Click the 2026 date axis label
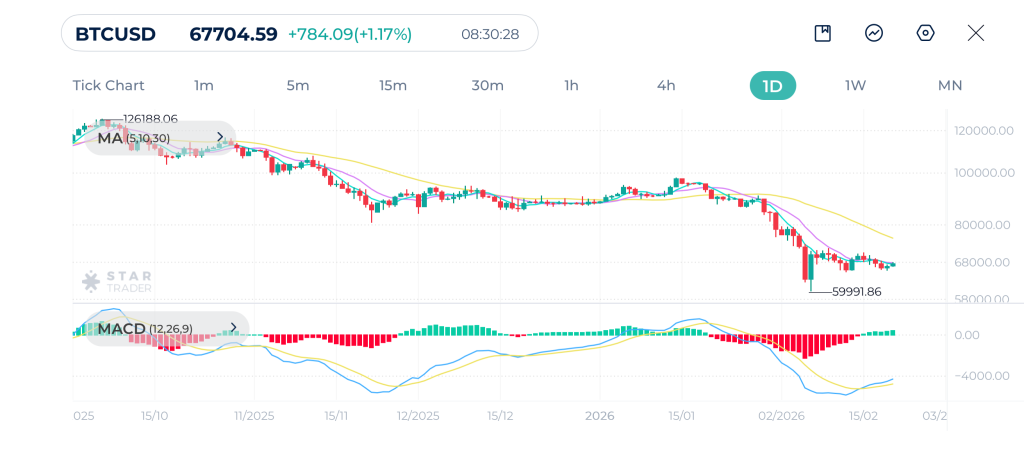Image resolution: width=1024 pixels, height=471 pixels. [x=600, y=416]
